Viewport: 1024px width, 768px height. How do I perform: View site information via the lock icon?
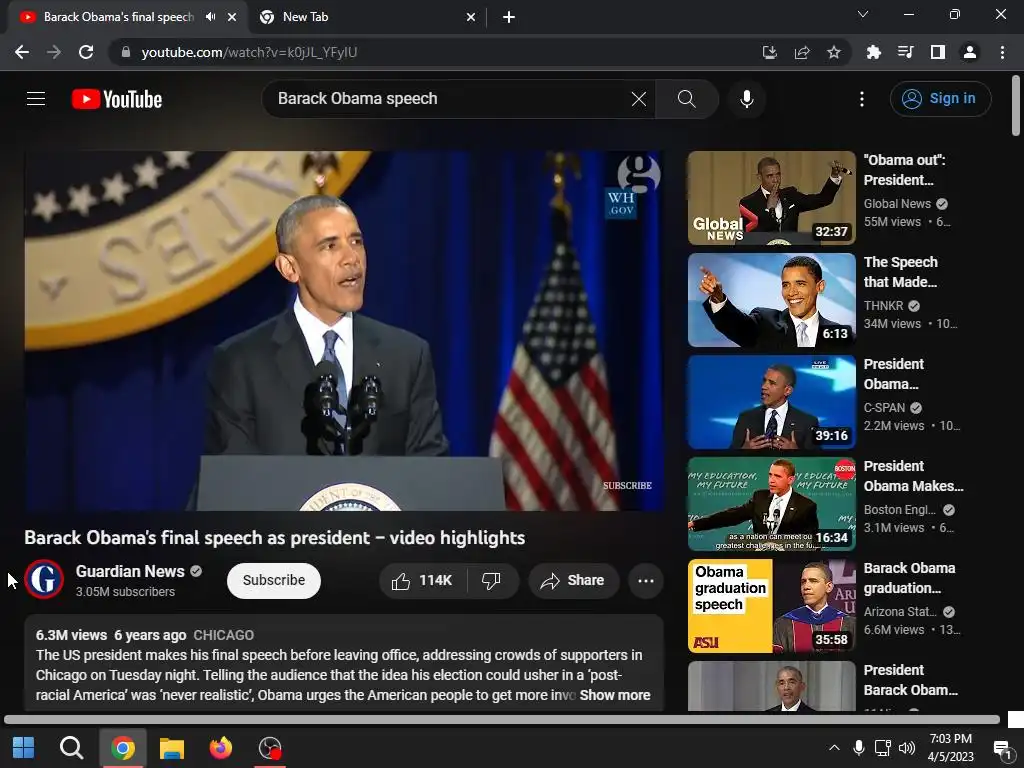pos(126,52)
